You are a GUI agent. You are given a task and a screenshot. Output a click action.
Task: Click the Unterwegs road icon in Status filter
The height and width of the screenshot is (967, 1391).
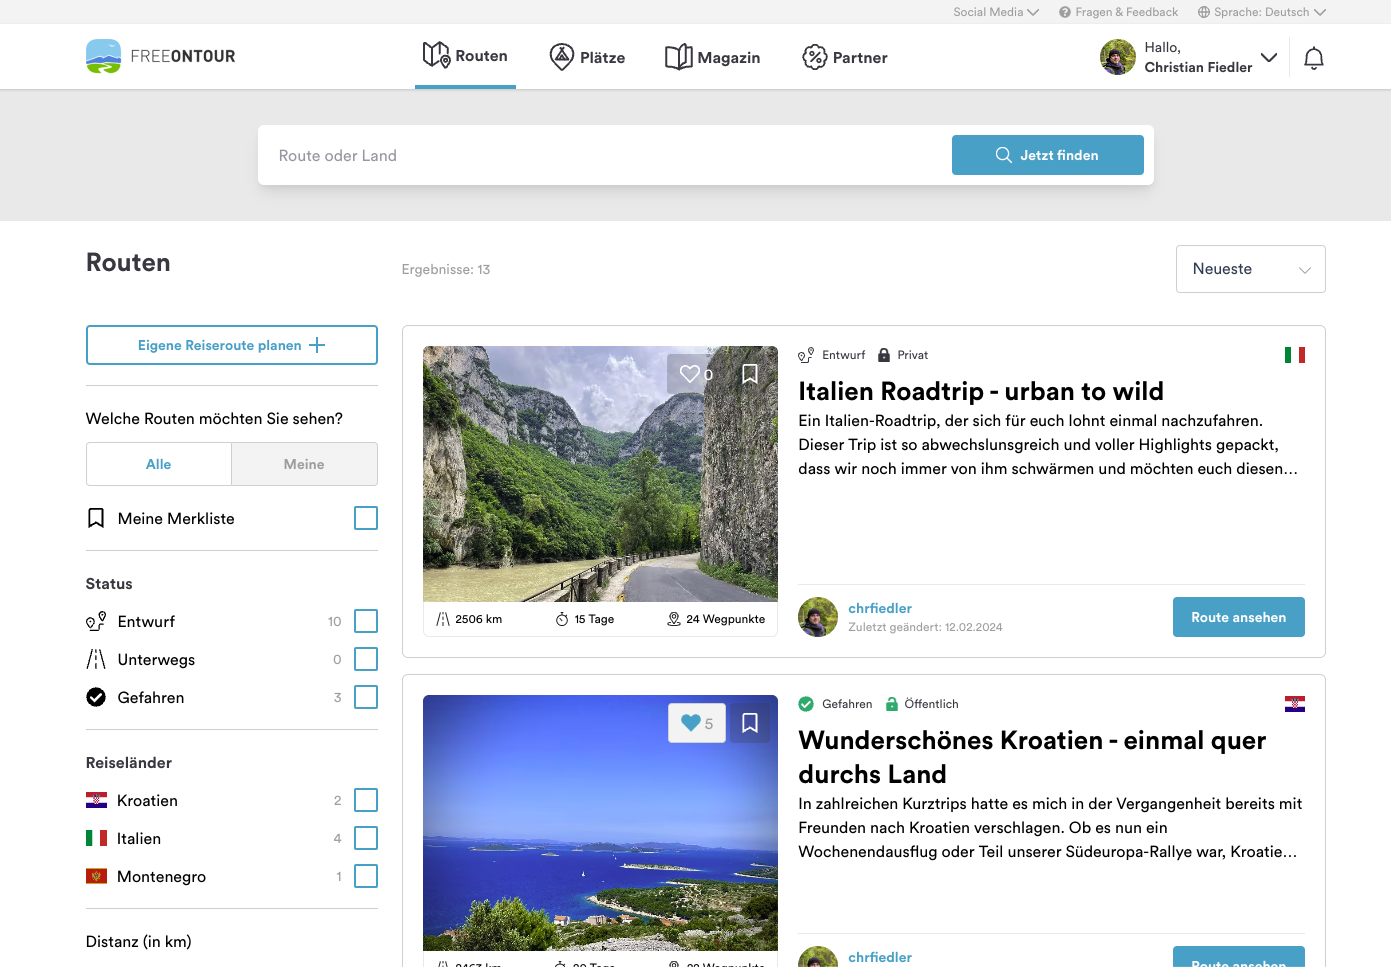tap(96, 659)
